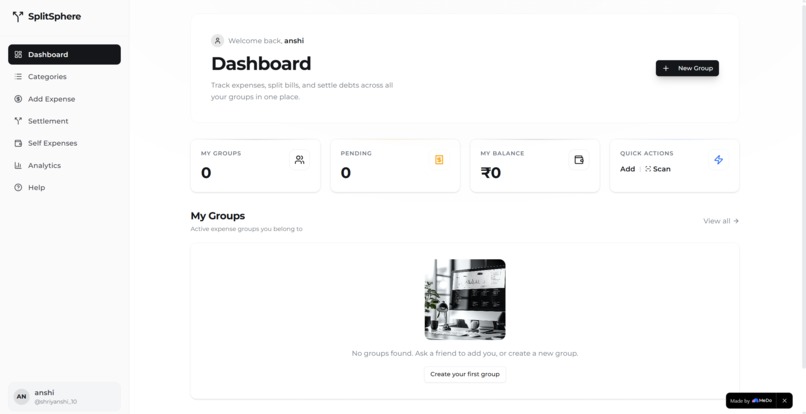Click 'Active expense groups you belong to' subtitle
Screen dimensions: 806x414
(x=247, y=229)
